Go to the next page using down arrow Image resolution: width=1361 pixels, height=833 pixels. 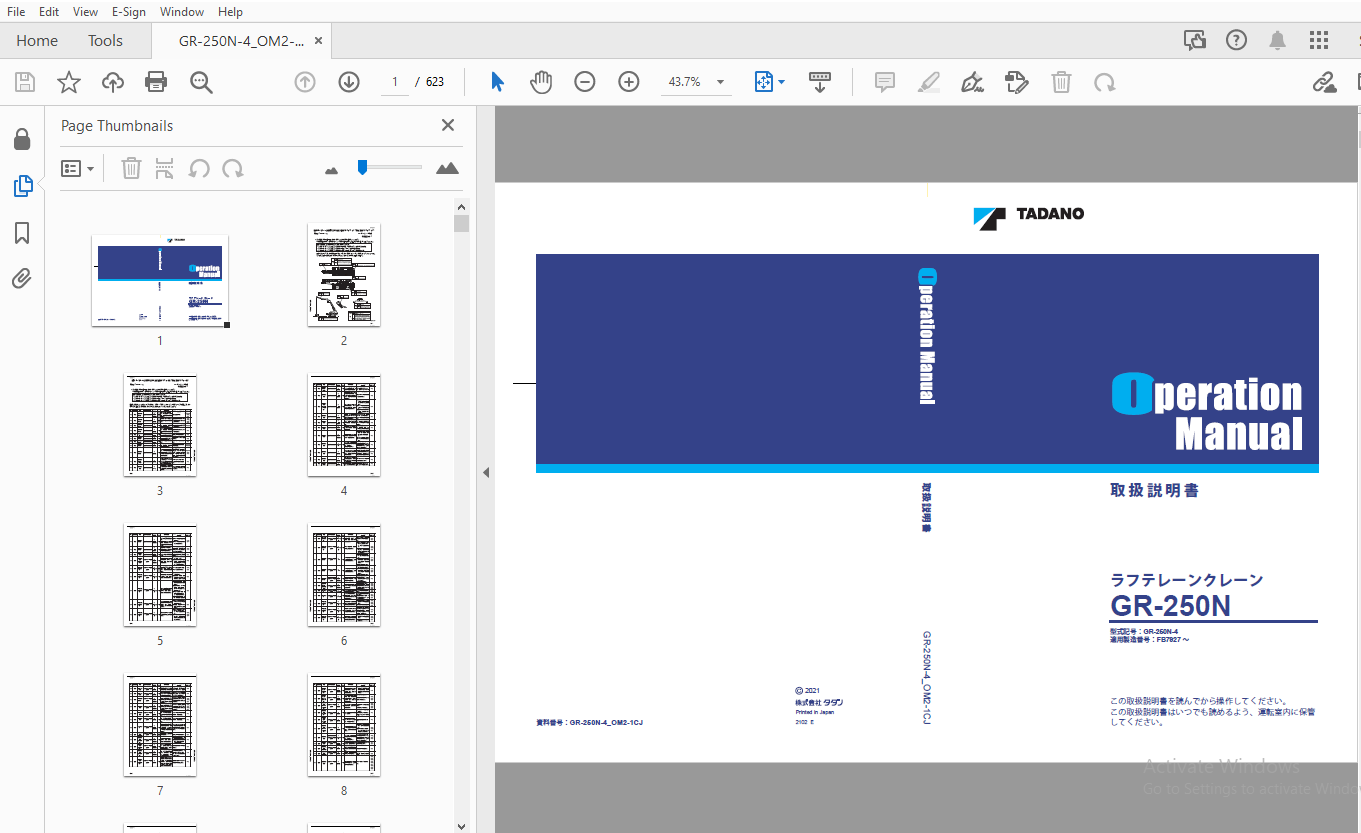(x=349, y=82)
